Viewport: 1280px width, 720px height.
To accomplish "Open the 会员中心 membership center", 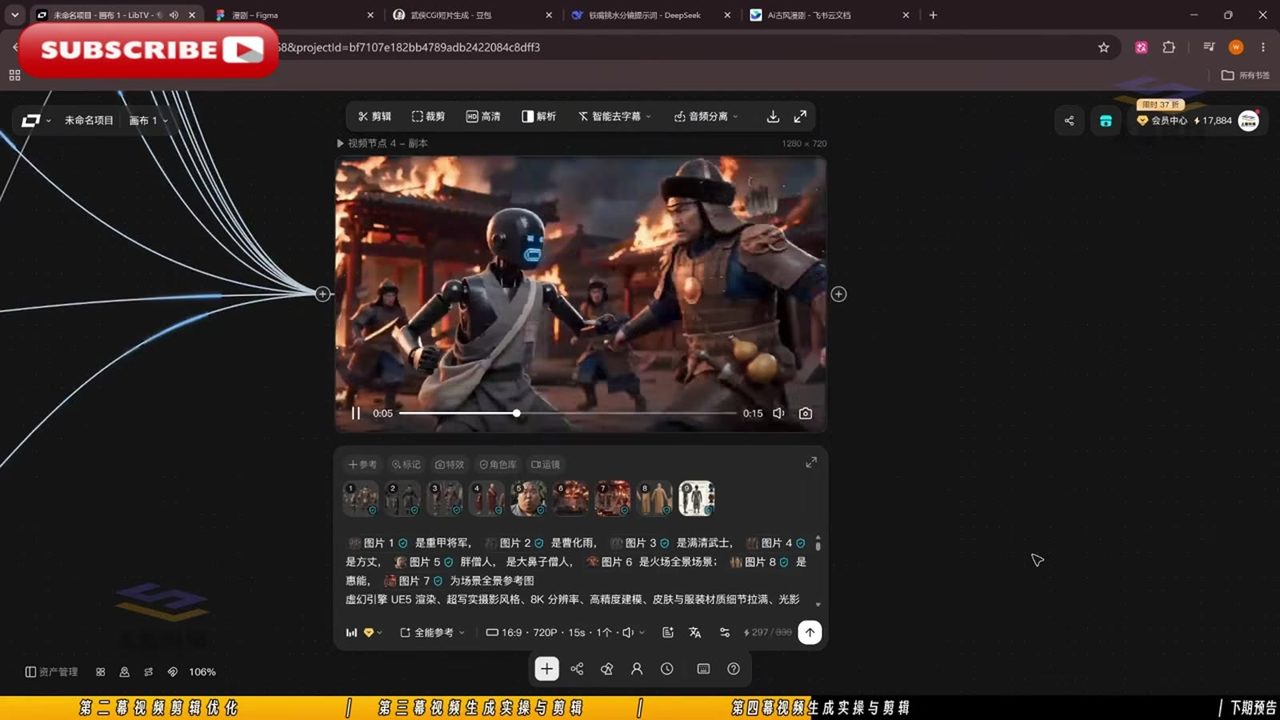I will click(x=1162, y=120).
